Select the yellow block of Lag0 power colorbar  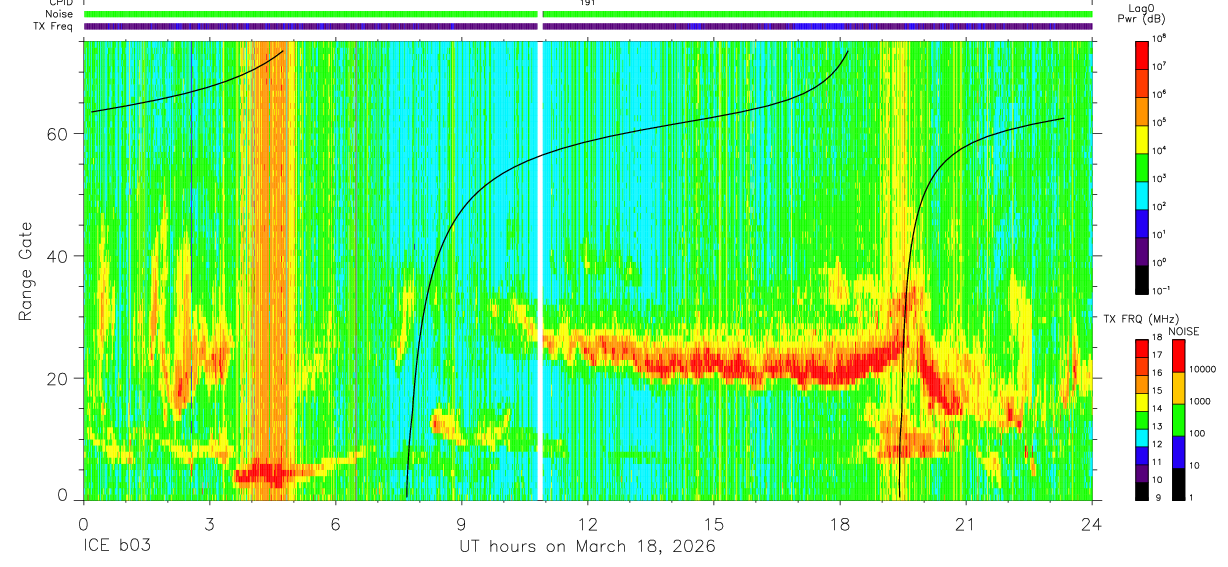coord(1142,138)
